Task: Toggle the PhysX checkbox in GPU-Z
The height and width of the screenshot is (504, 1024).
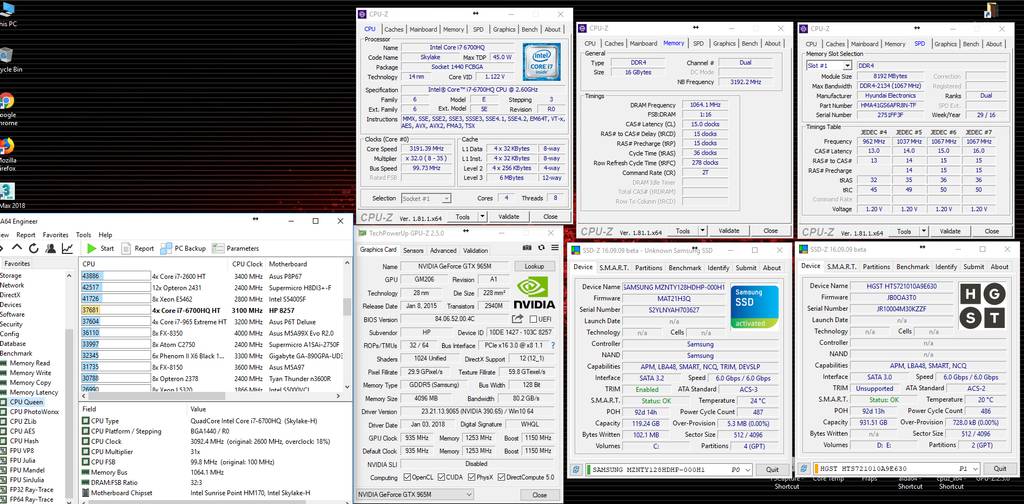Action: click(473, 477)
